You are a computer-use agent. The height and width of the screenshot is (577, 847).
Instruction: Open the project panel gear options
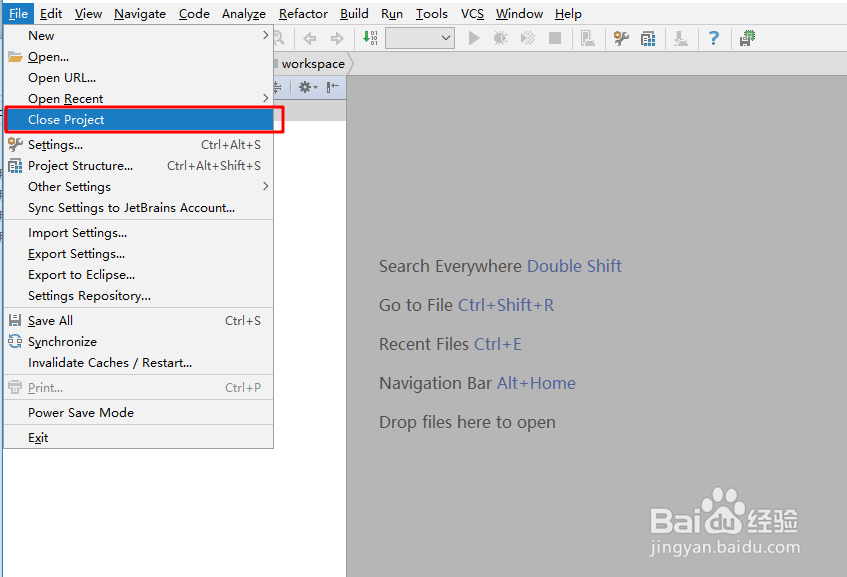click(x=308, y=87)
